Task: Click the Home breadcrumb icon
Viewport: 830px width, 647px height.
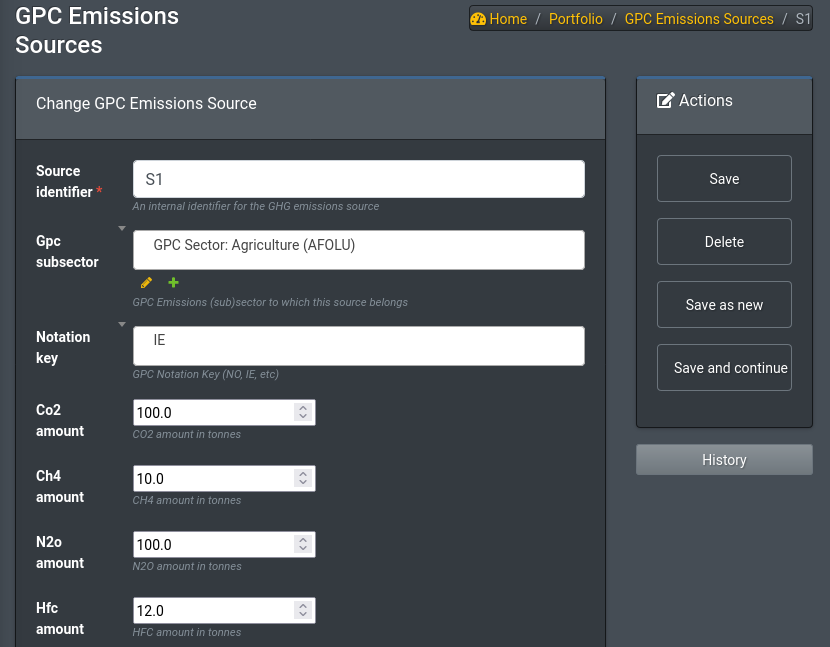Action: 478,18
